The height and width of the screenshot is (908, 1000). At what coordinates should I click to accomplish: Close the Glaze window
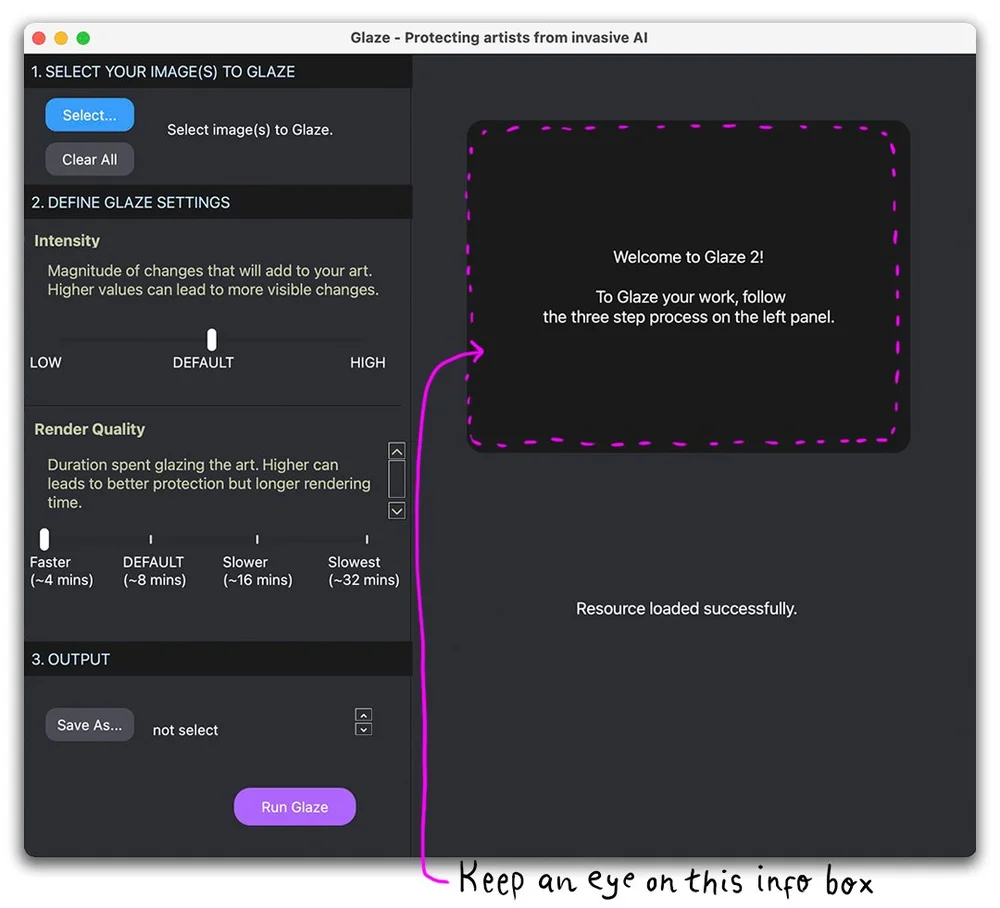click(39, 38)
